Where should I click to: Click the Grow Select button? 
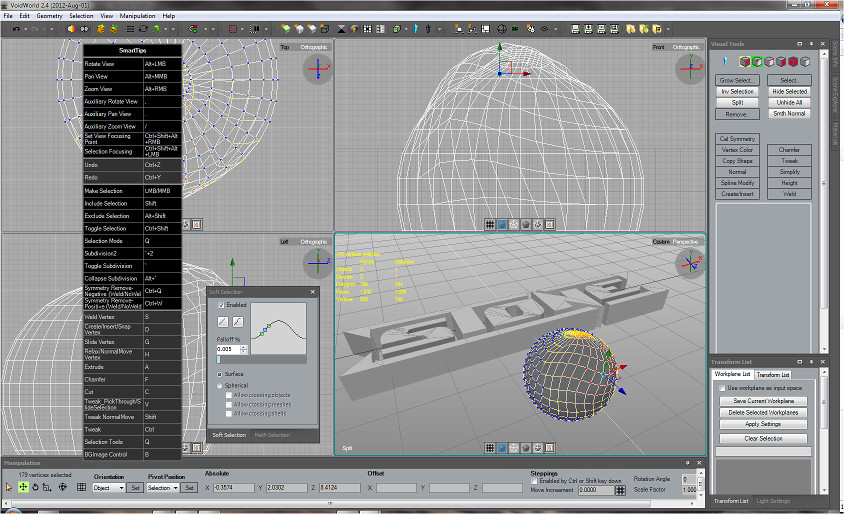(738, 80)
